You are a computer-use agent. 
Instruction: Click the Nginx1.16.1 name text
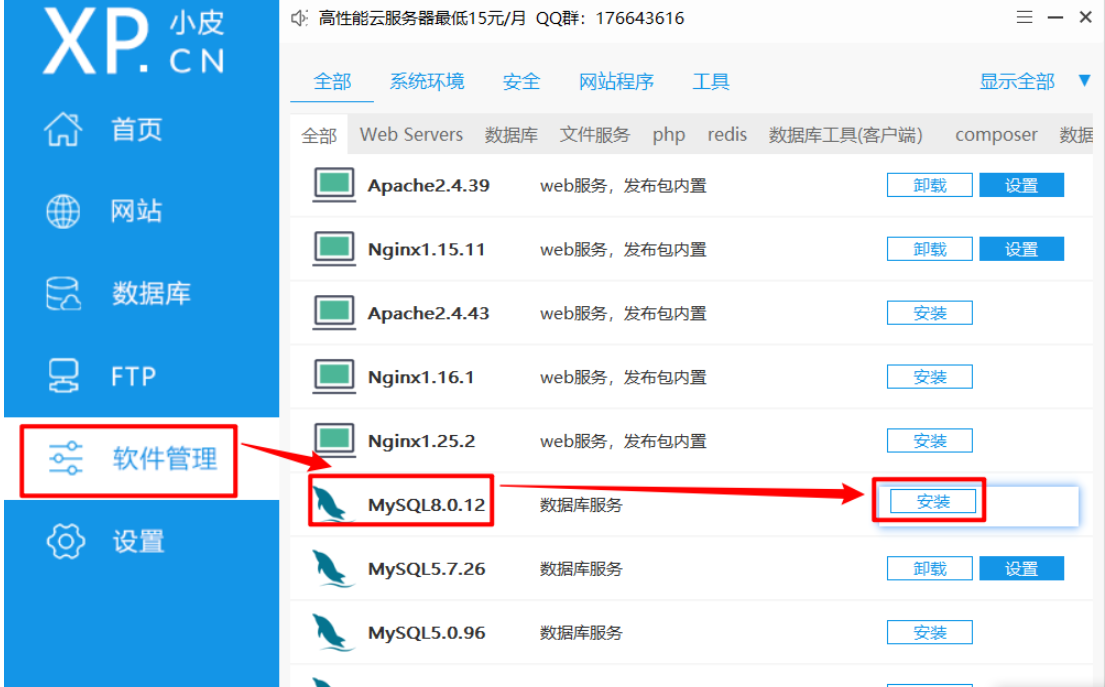[421, 378]
